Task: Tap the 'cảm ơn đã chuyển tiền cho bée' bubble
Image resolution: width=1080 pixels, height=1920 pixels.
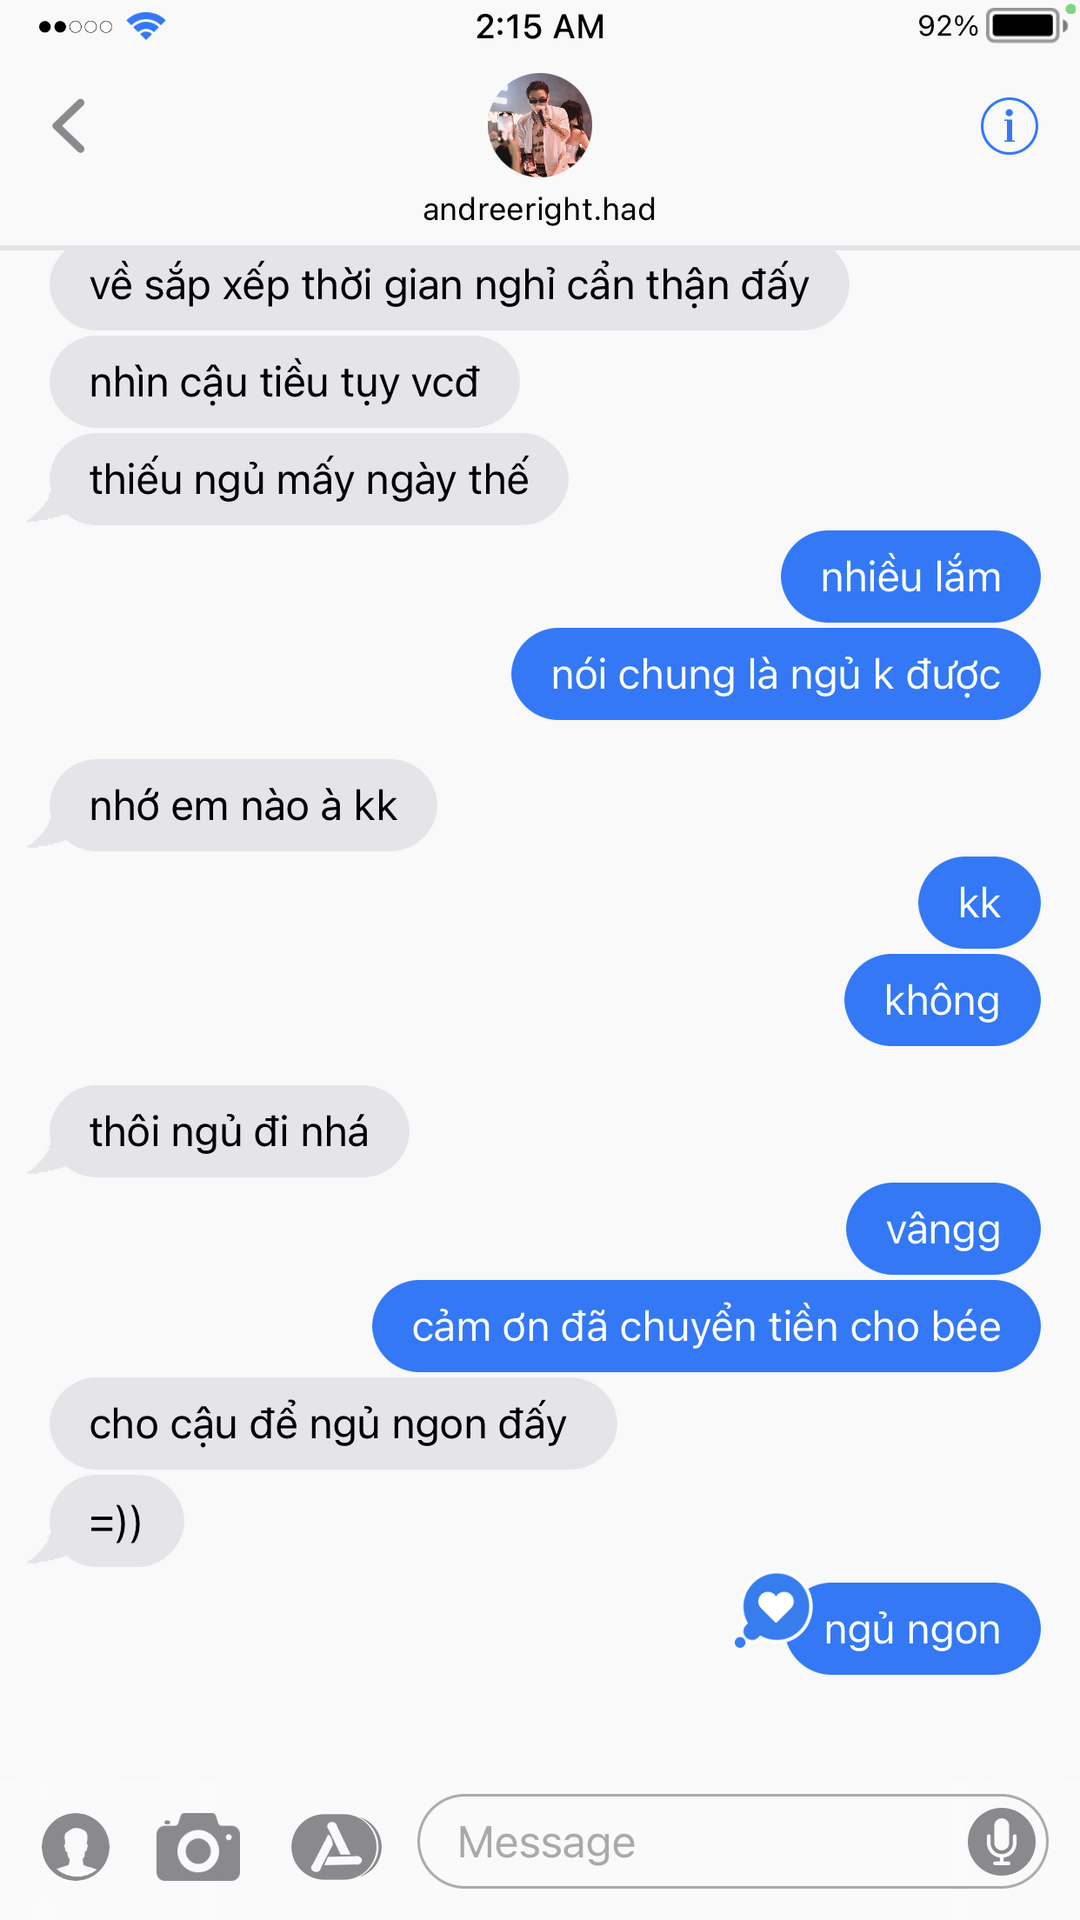Action: click(706, 1326)
